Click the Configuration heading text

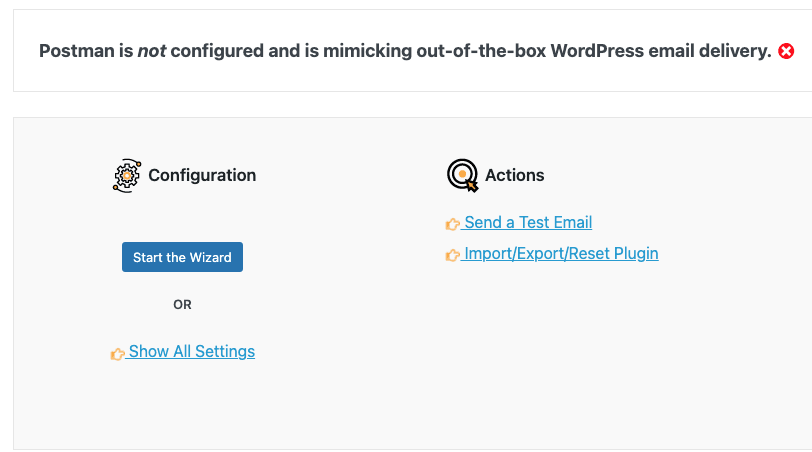point(202,175)
